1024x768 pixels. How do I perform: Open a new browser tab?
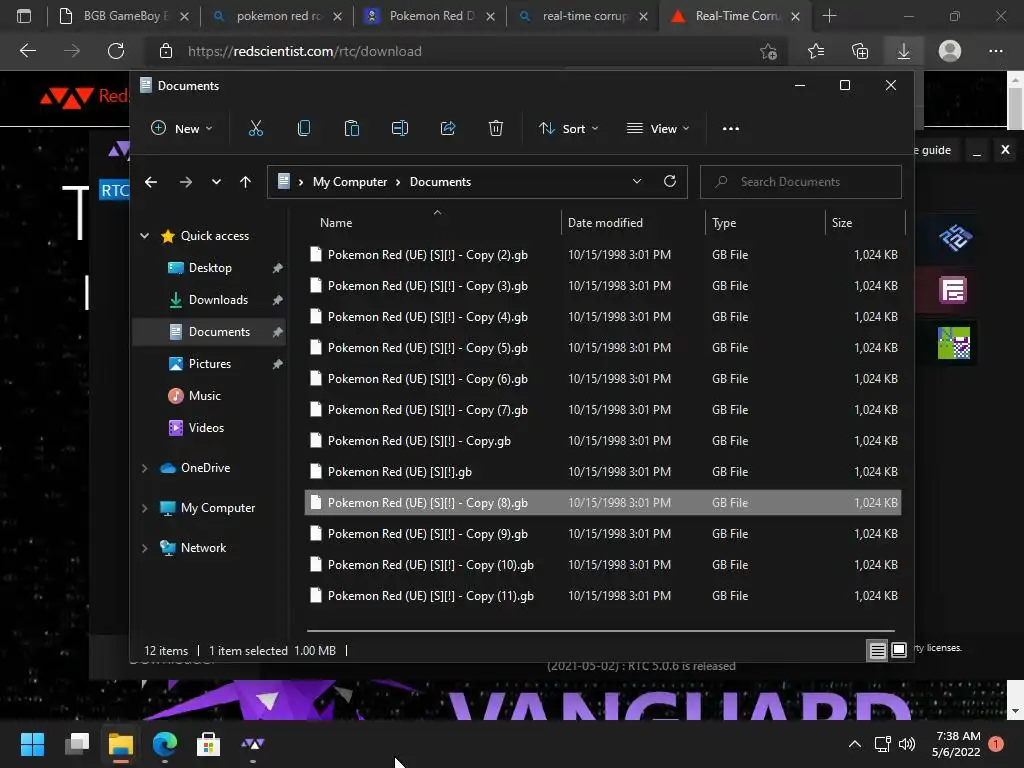coord(829,16)
